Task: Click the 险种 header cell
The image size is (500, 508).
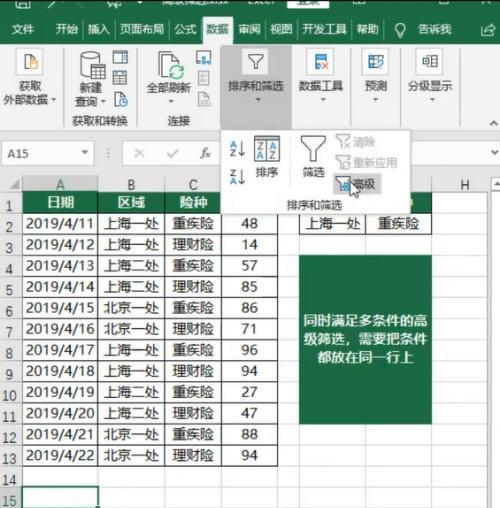Action: pyautogui.click(x=193, y=202)
